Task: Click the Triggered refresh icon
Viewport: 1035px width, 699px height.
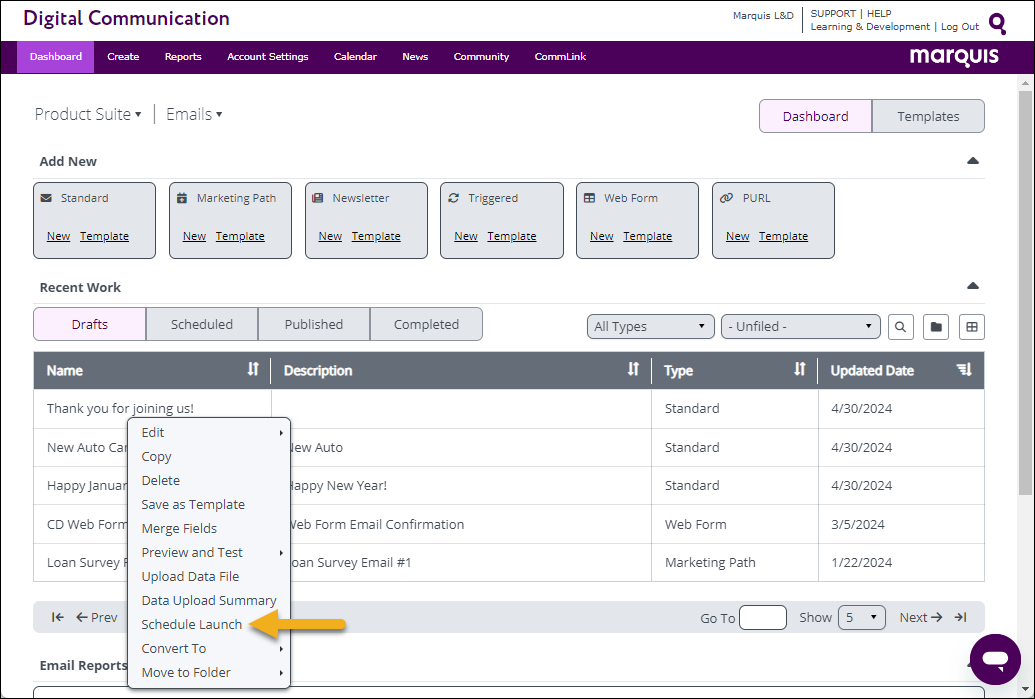Action: tap(453, 198)
